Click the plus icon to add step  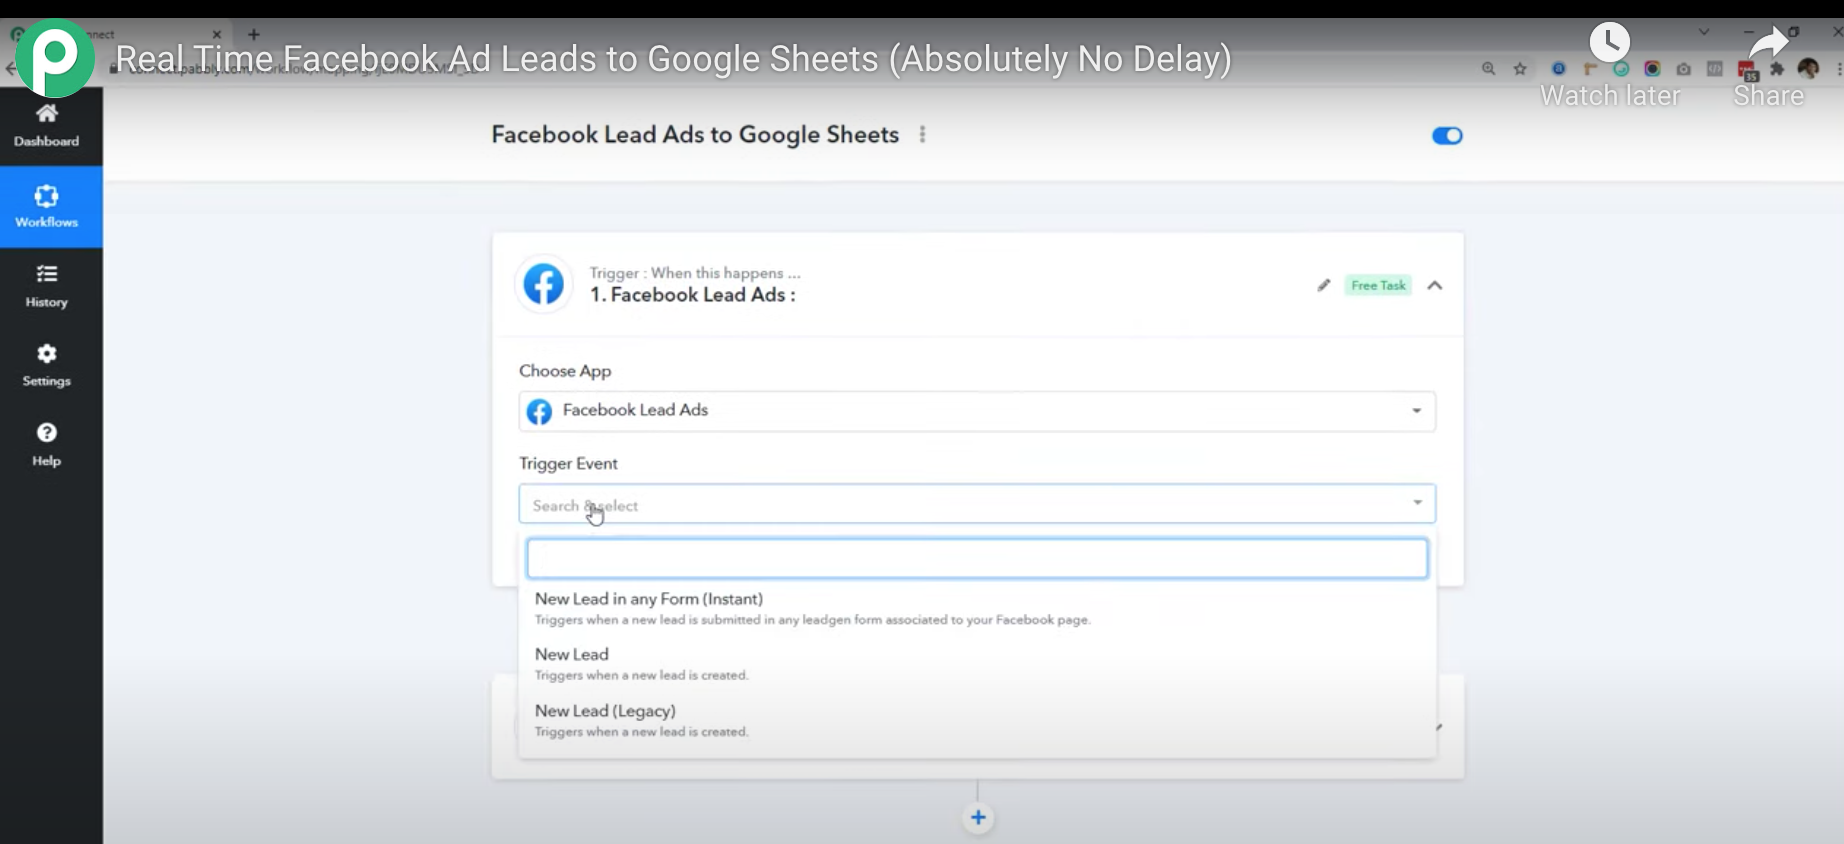[x=978, y=818]
